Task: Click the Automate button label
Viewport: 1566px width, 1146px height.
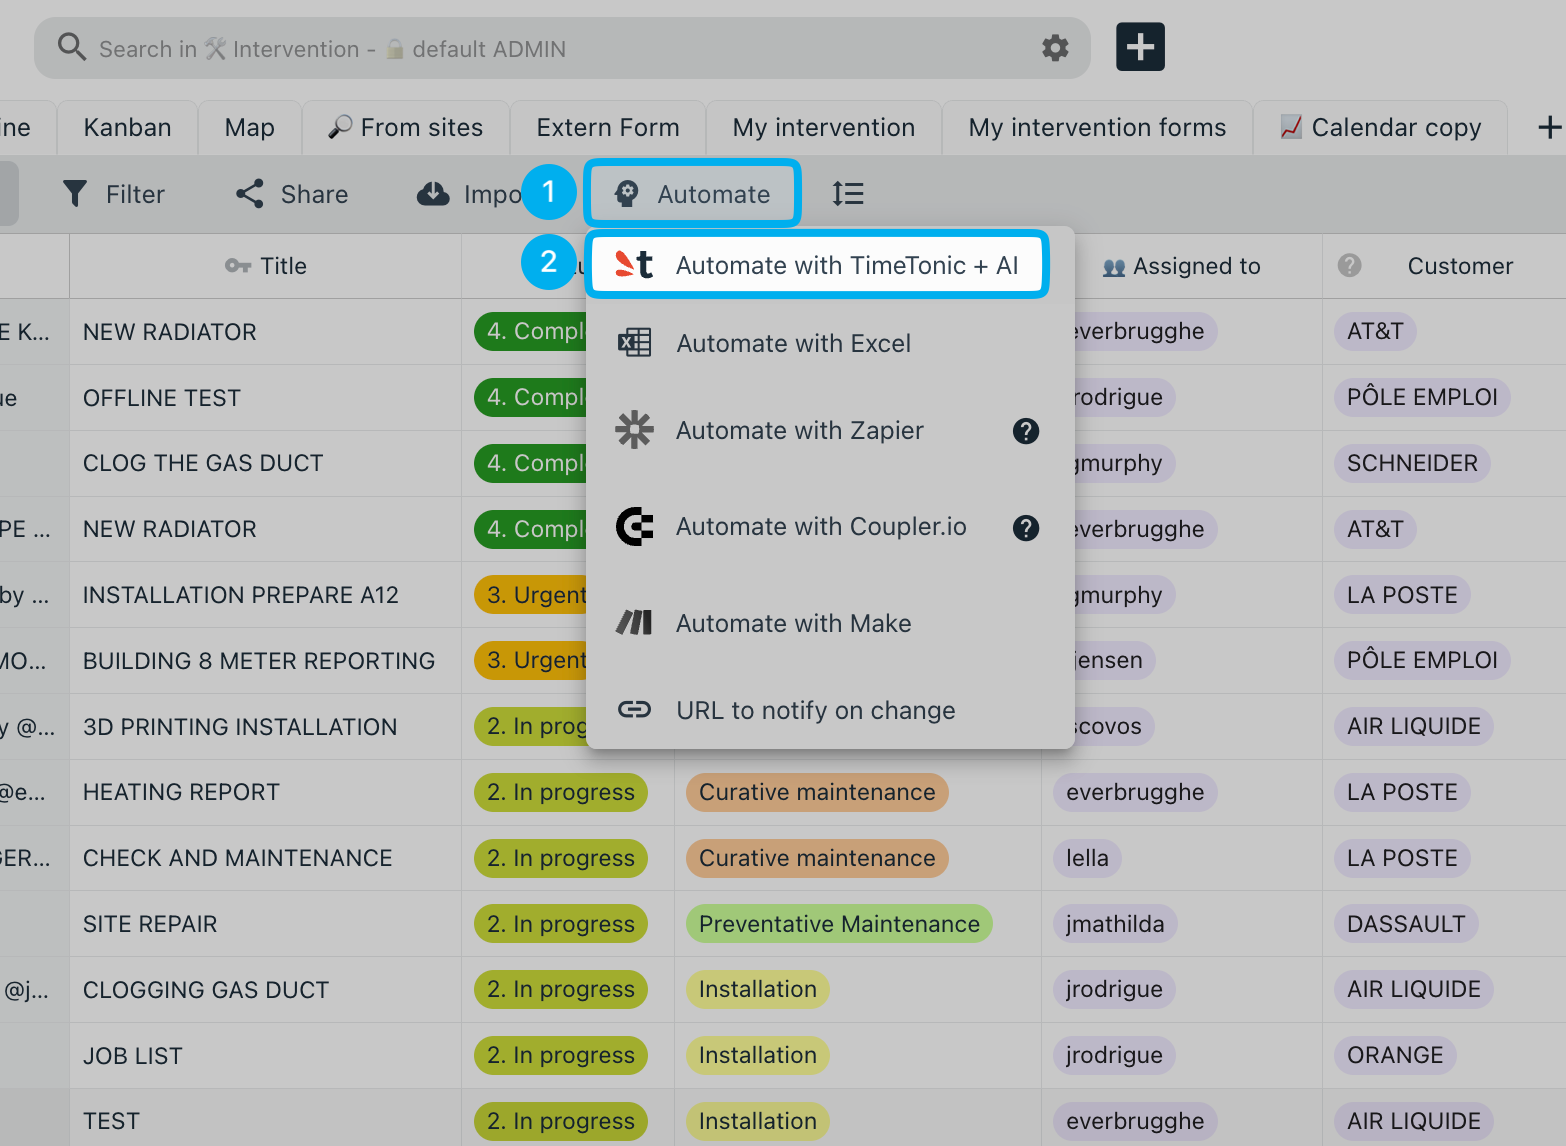Action: (713, 194)
